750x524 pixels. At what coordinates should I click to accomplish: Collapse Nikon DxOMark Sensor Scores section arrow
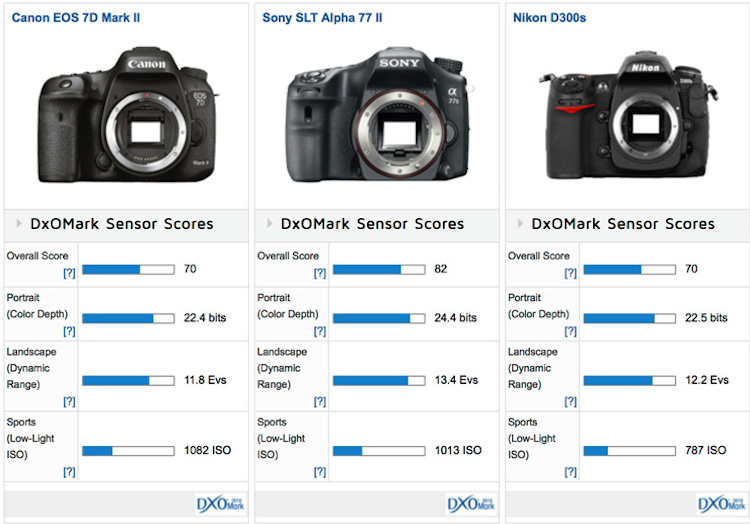pyautogui.click(x=521, y=224)
